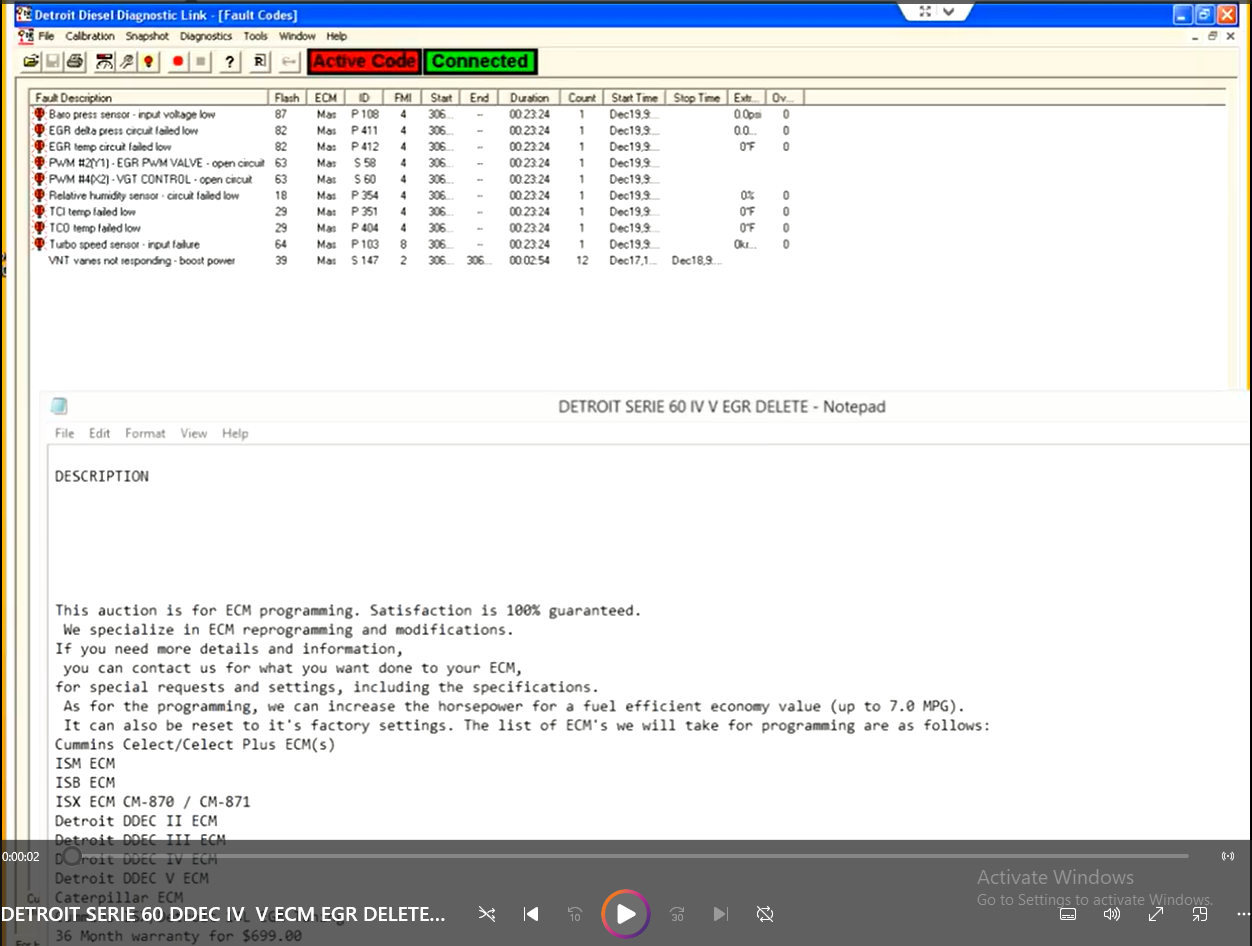Screen dimensions: 1252x946
Task: Click the R toolbar icon
Action: (259, 62)
